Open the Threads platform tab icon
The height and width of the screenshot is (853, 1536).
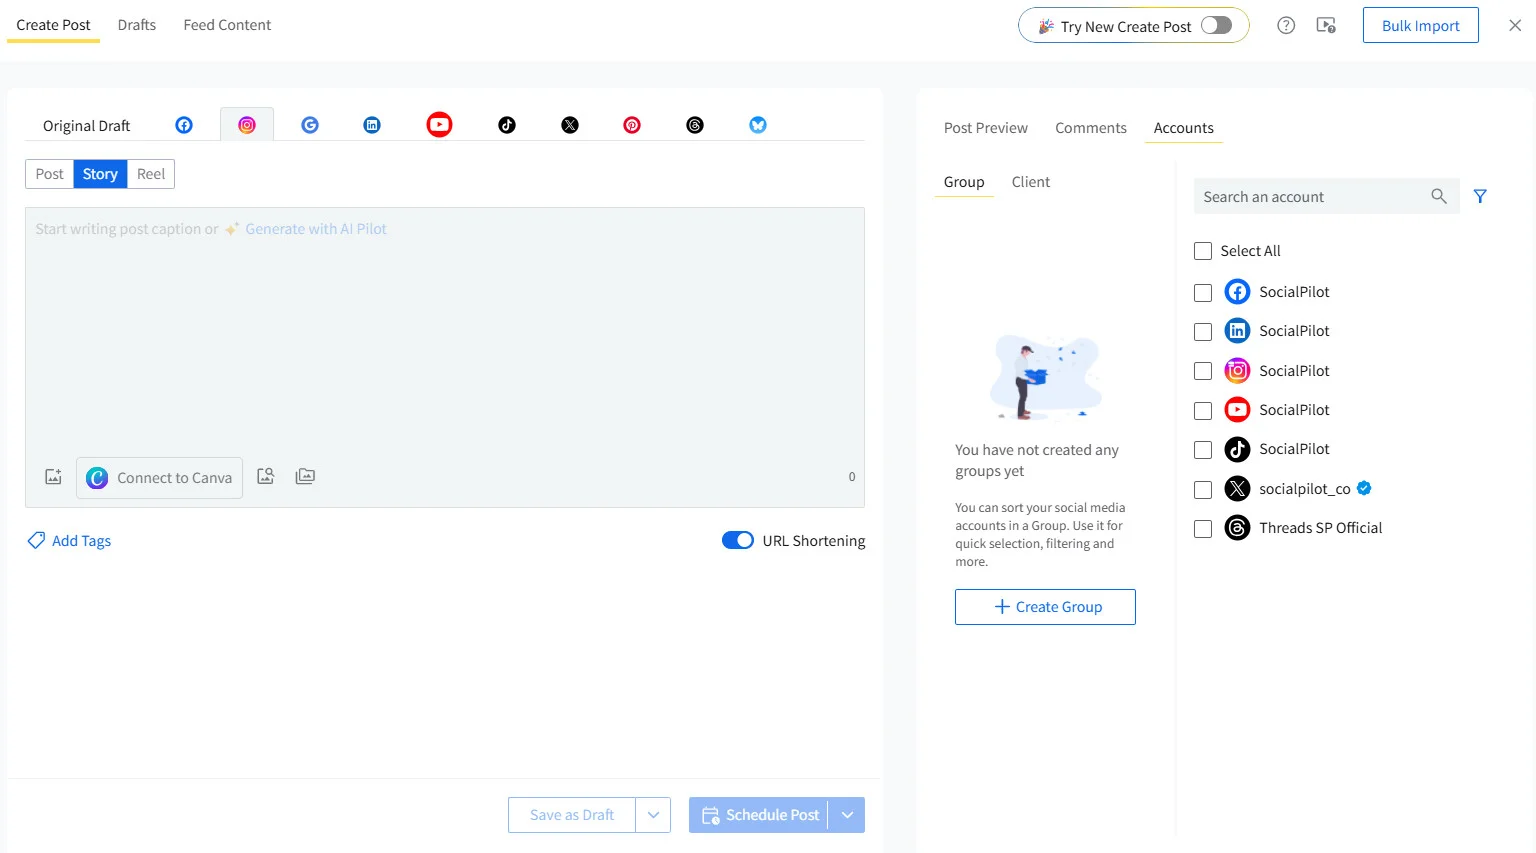(695, 125)
